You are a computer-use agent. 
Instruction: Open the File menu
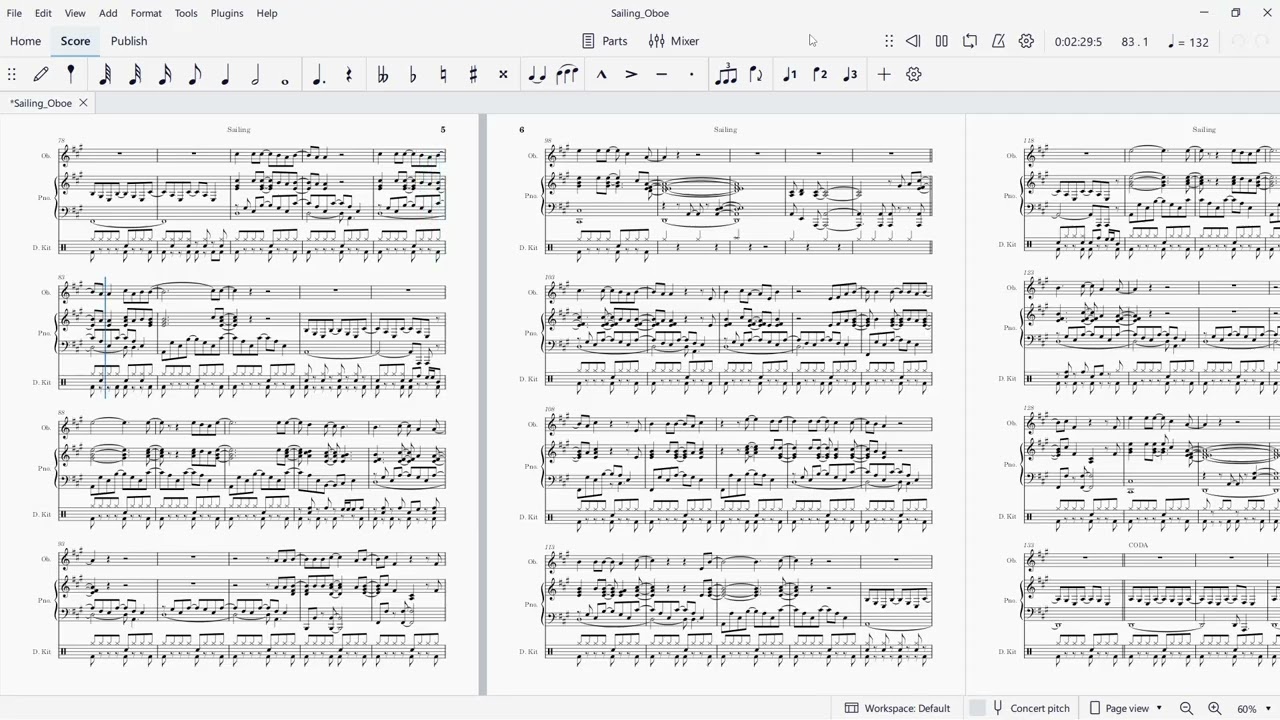click(14, 13)
